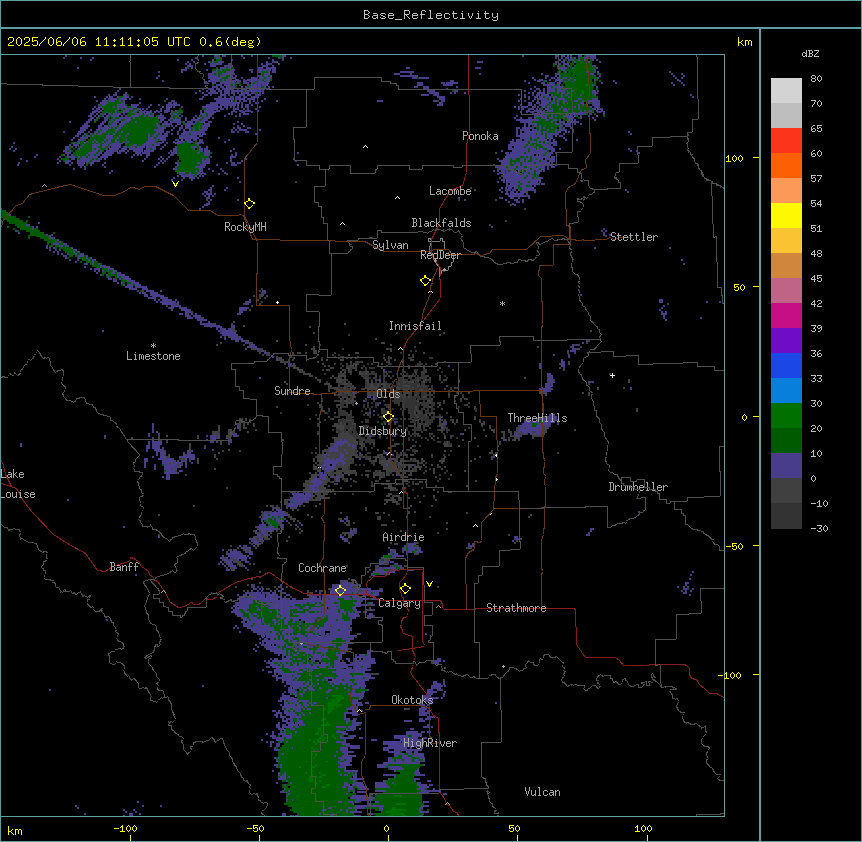The width and height of the screenshot is (862, 842).
Task: Click the -100 tick on bottom axis
Action: pyautogui.click(x=125, y=828)
